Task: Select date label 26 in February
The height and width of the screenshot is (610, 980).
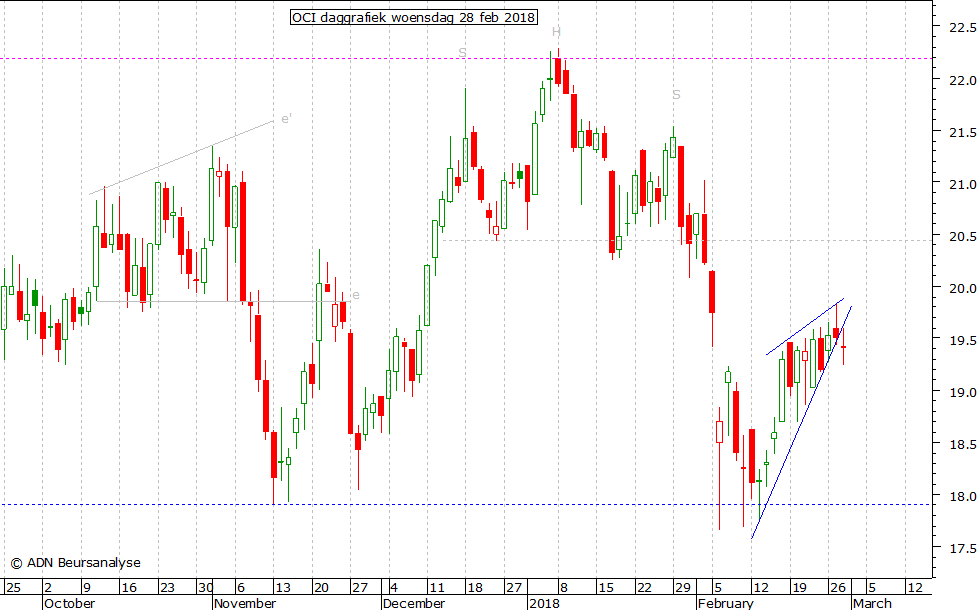Action: 838,588
